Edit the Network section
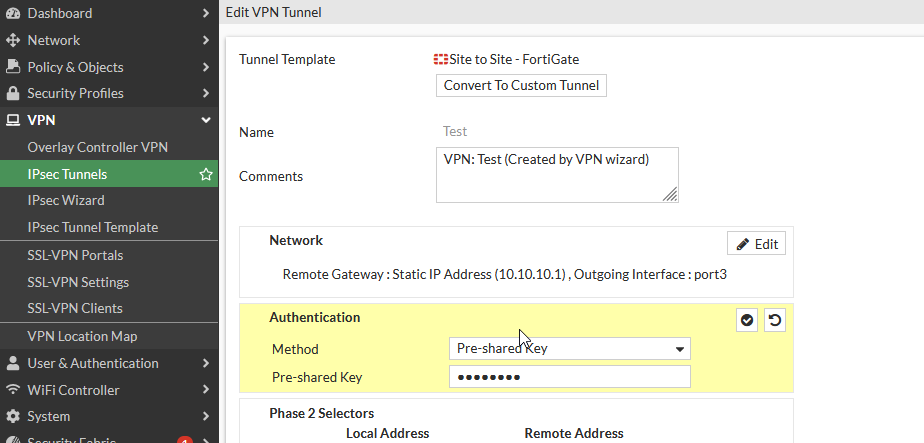The height and width of the screenshot is (443, 924). click(x=756, y=244)
